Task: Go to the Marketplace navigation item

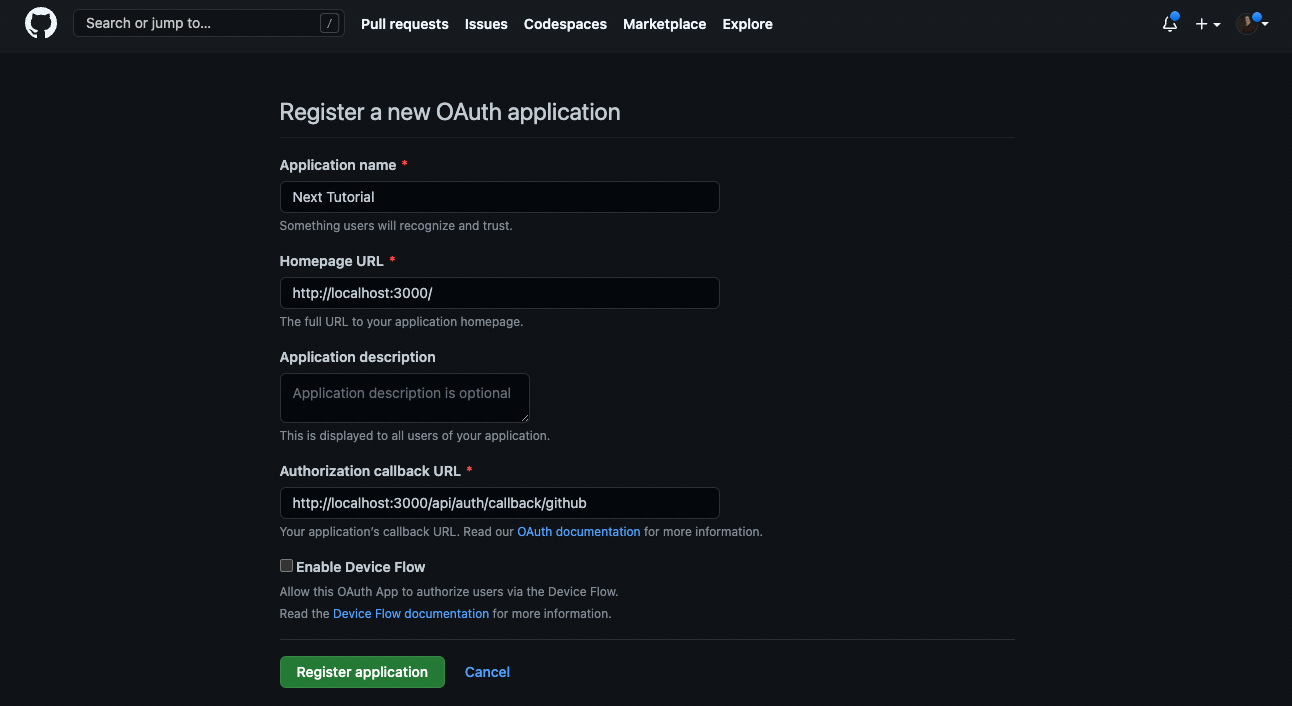Action: (x=664, y=24)
